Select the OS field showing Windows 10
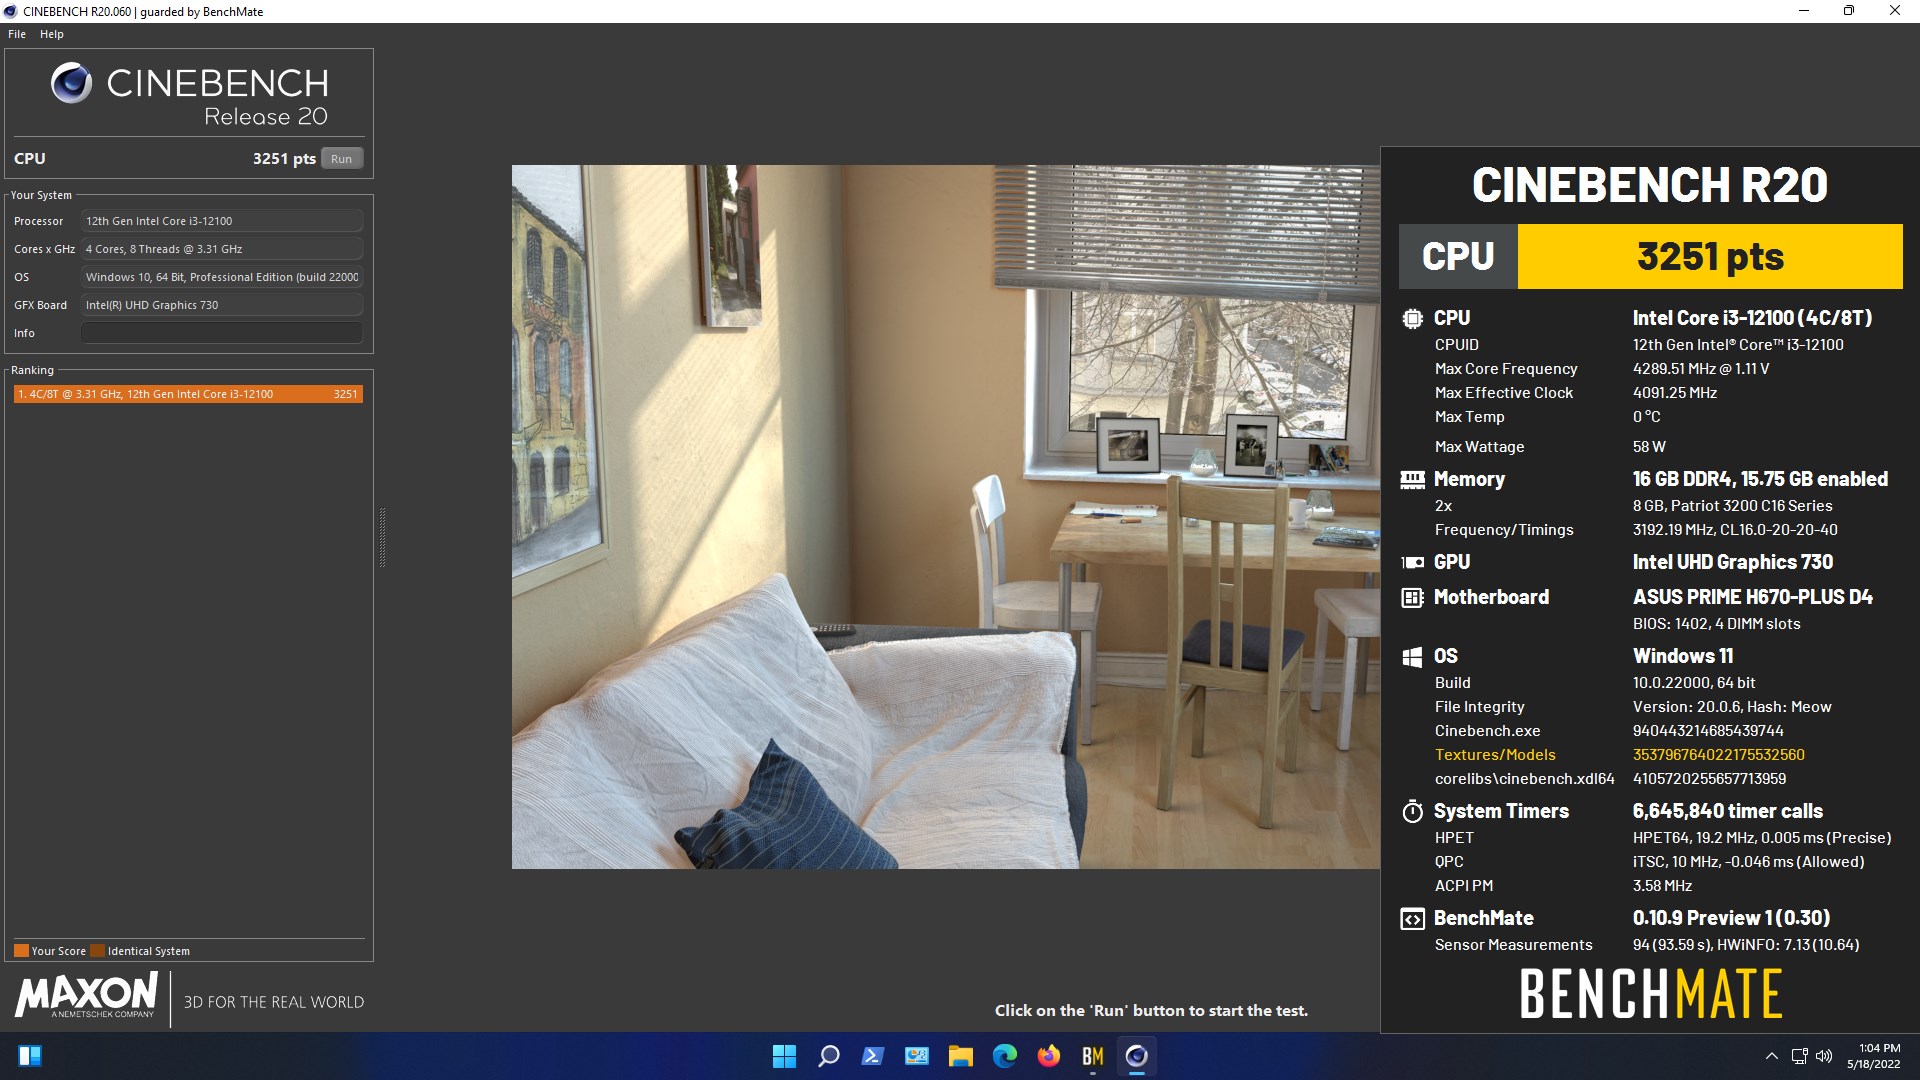 pyautogui.click(x=222, y=277)
